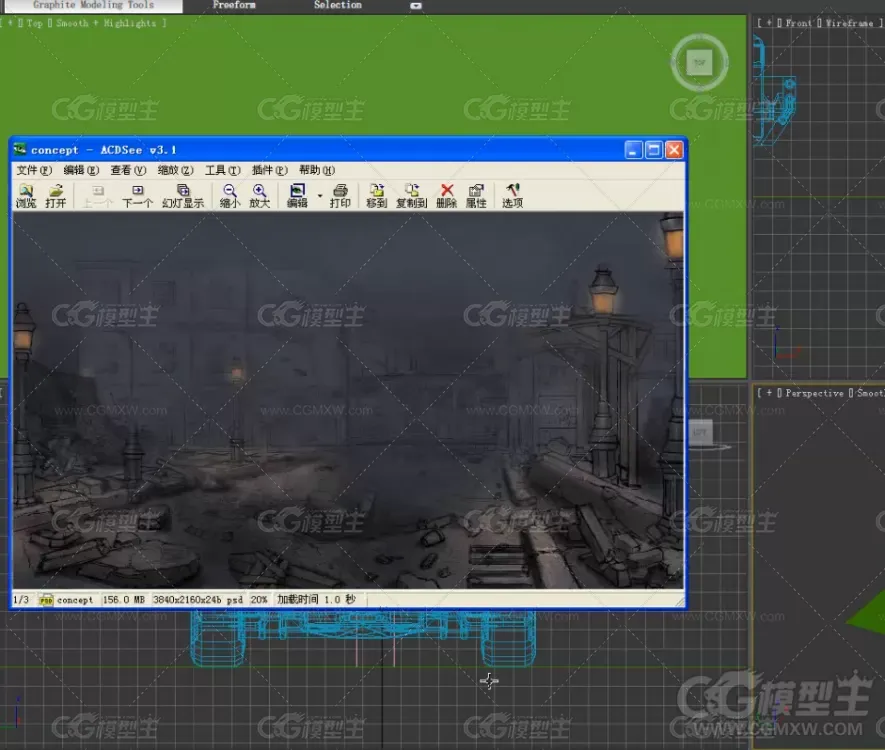The width and height of the screenshot is (885, 750).
Task: Click the street concept artwork in ACDSee viewer
Action: [x=348, y=401]
